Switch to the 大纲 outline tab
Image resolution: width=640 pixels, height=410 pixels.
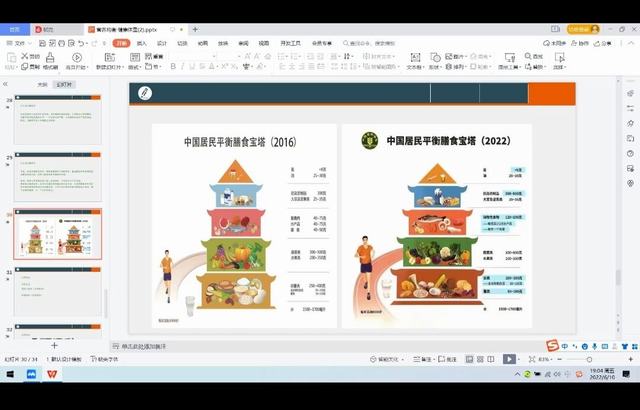[x=42, y=85]
